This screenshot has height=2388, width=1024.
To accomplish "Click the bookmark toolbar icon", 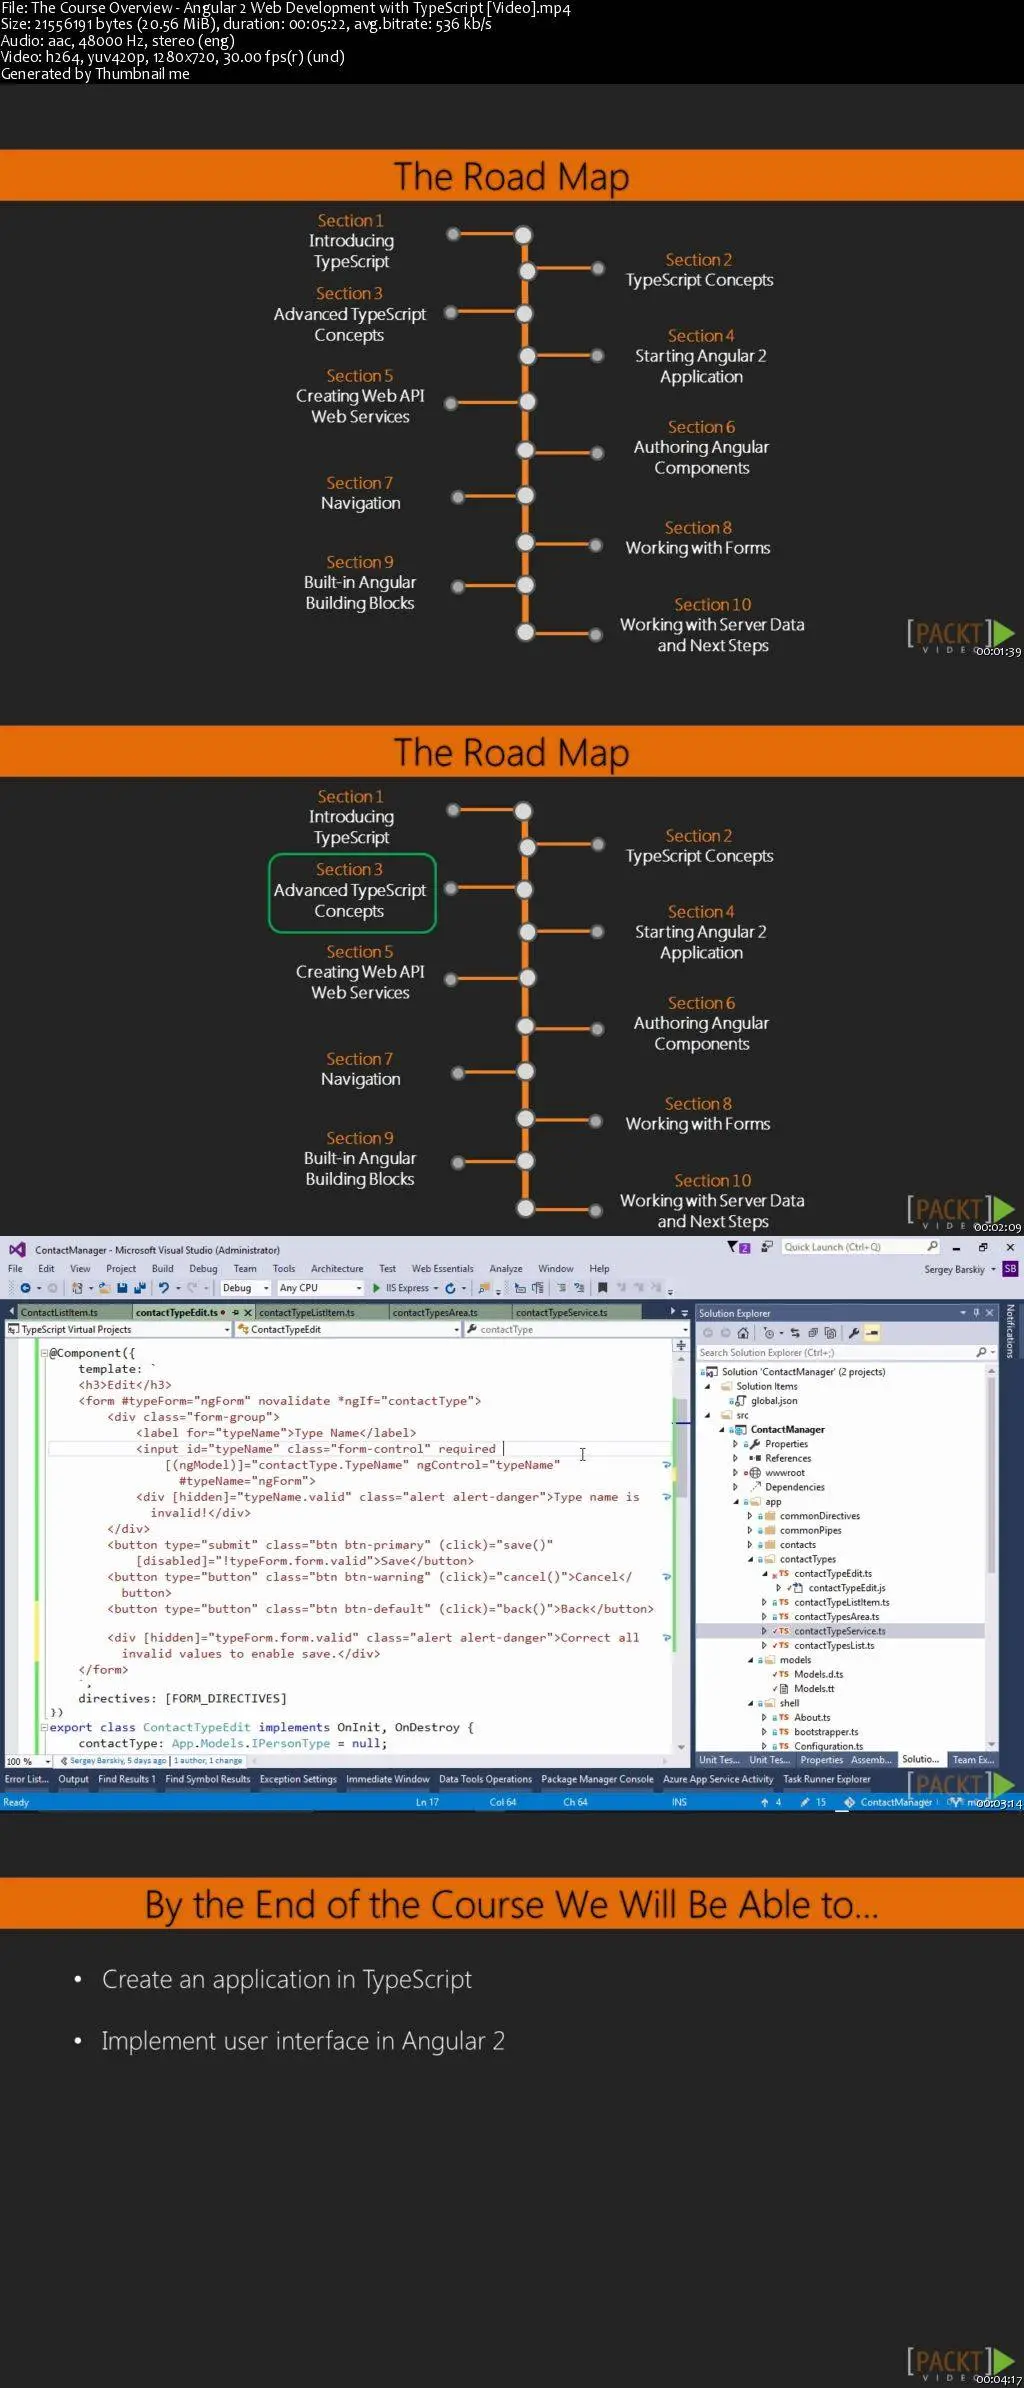I will tap(602, 1288).
